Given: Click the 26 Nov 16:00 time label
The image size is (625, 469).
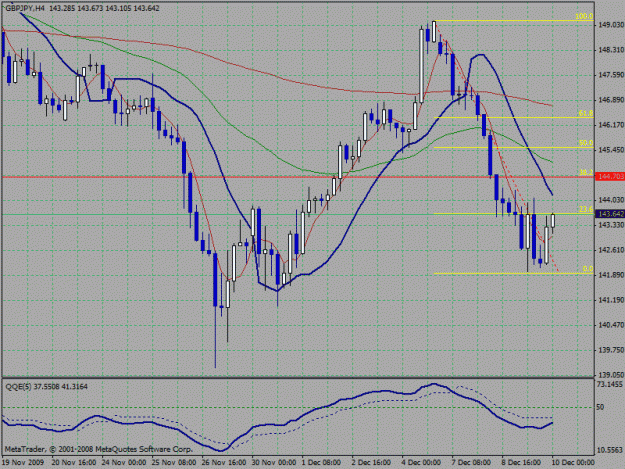Looking at the screenshot, I should [224, 463].
